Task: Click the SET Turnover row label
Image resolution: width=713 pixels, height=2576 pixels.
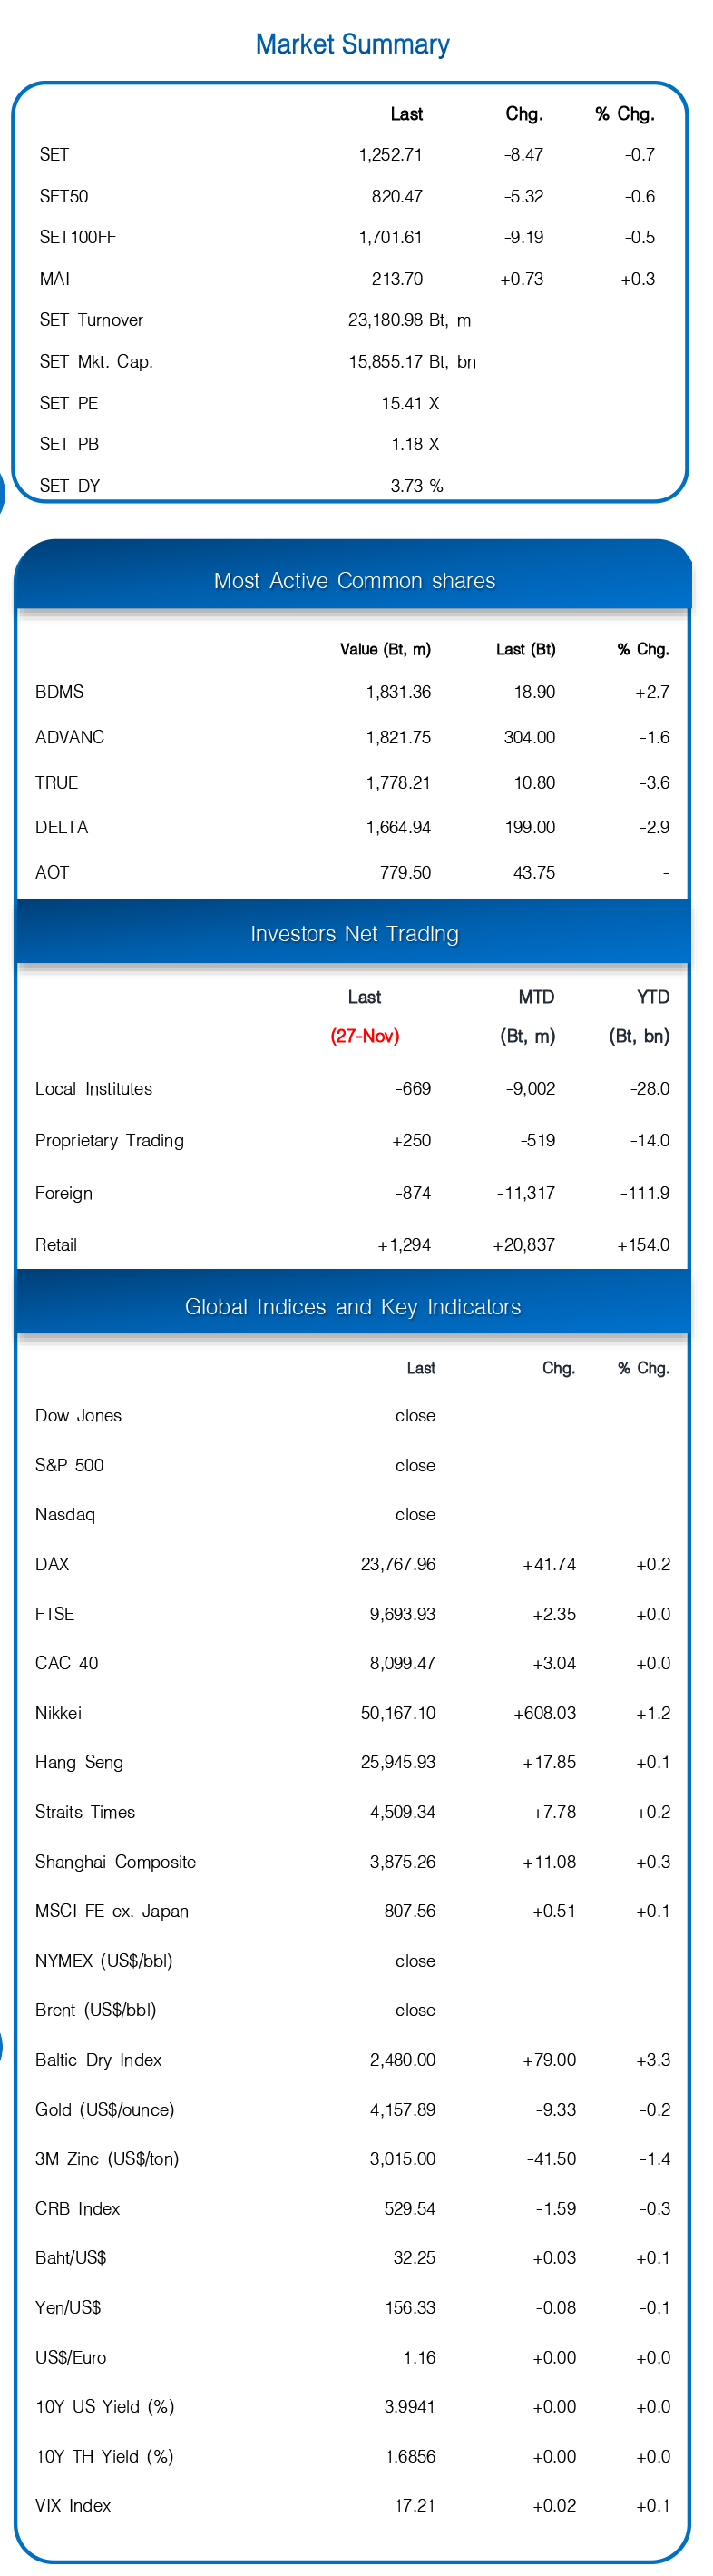Action: 91,320
